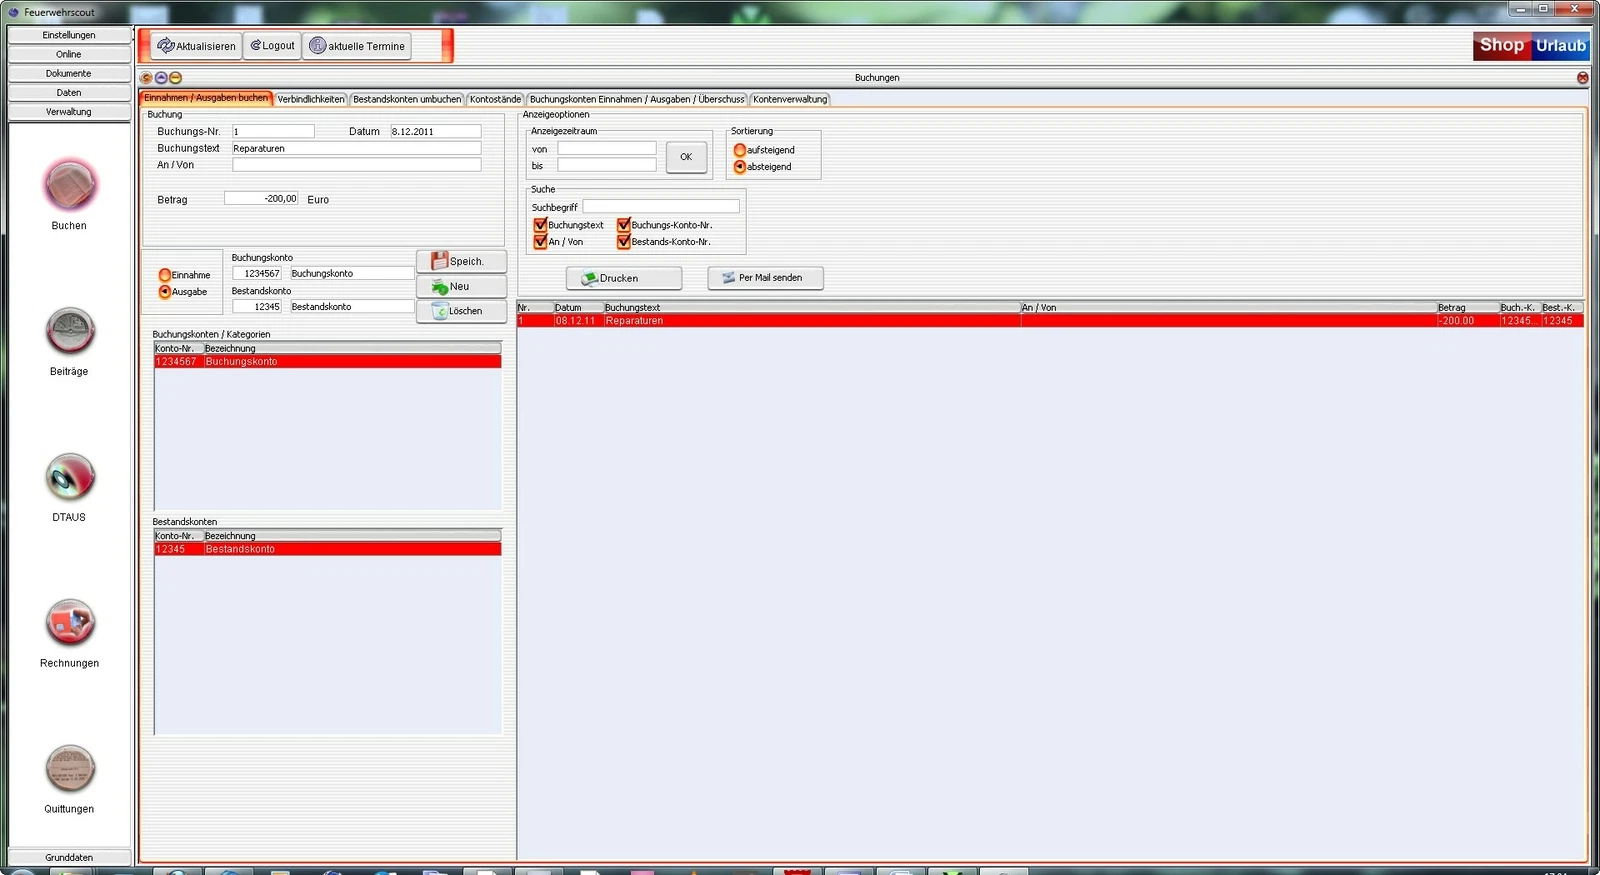Click the Suchbegriff search field
Viewport: 1600px width, 875px height.
[661, 207]
